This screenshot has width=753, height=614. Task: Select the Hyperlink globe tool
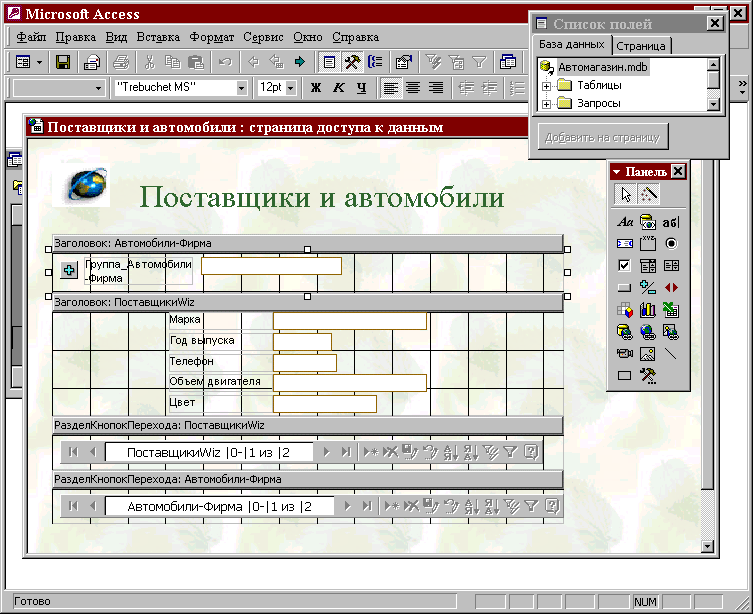point(648,332)
